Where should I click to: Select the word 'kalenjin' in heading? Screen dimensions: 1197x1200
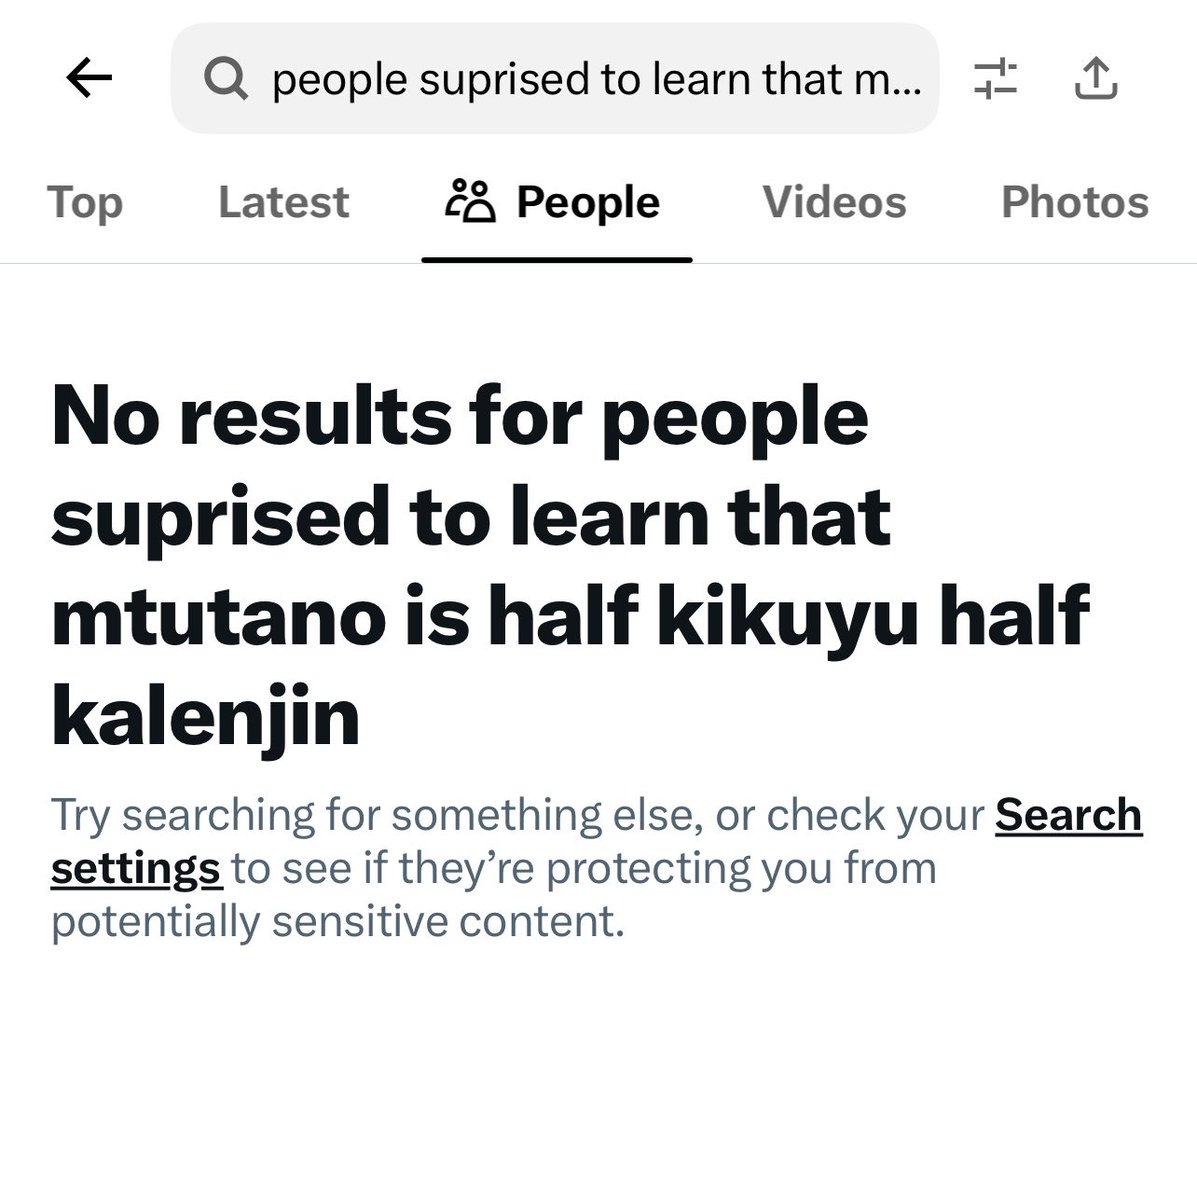pos(205,718)
